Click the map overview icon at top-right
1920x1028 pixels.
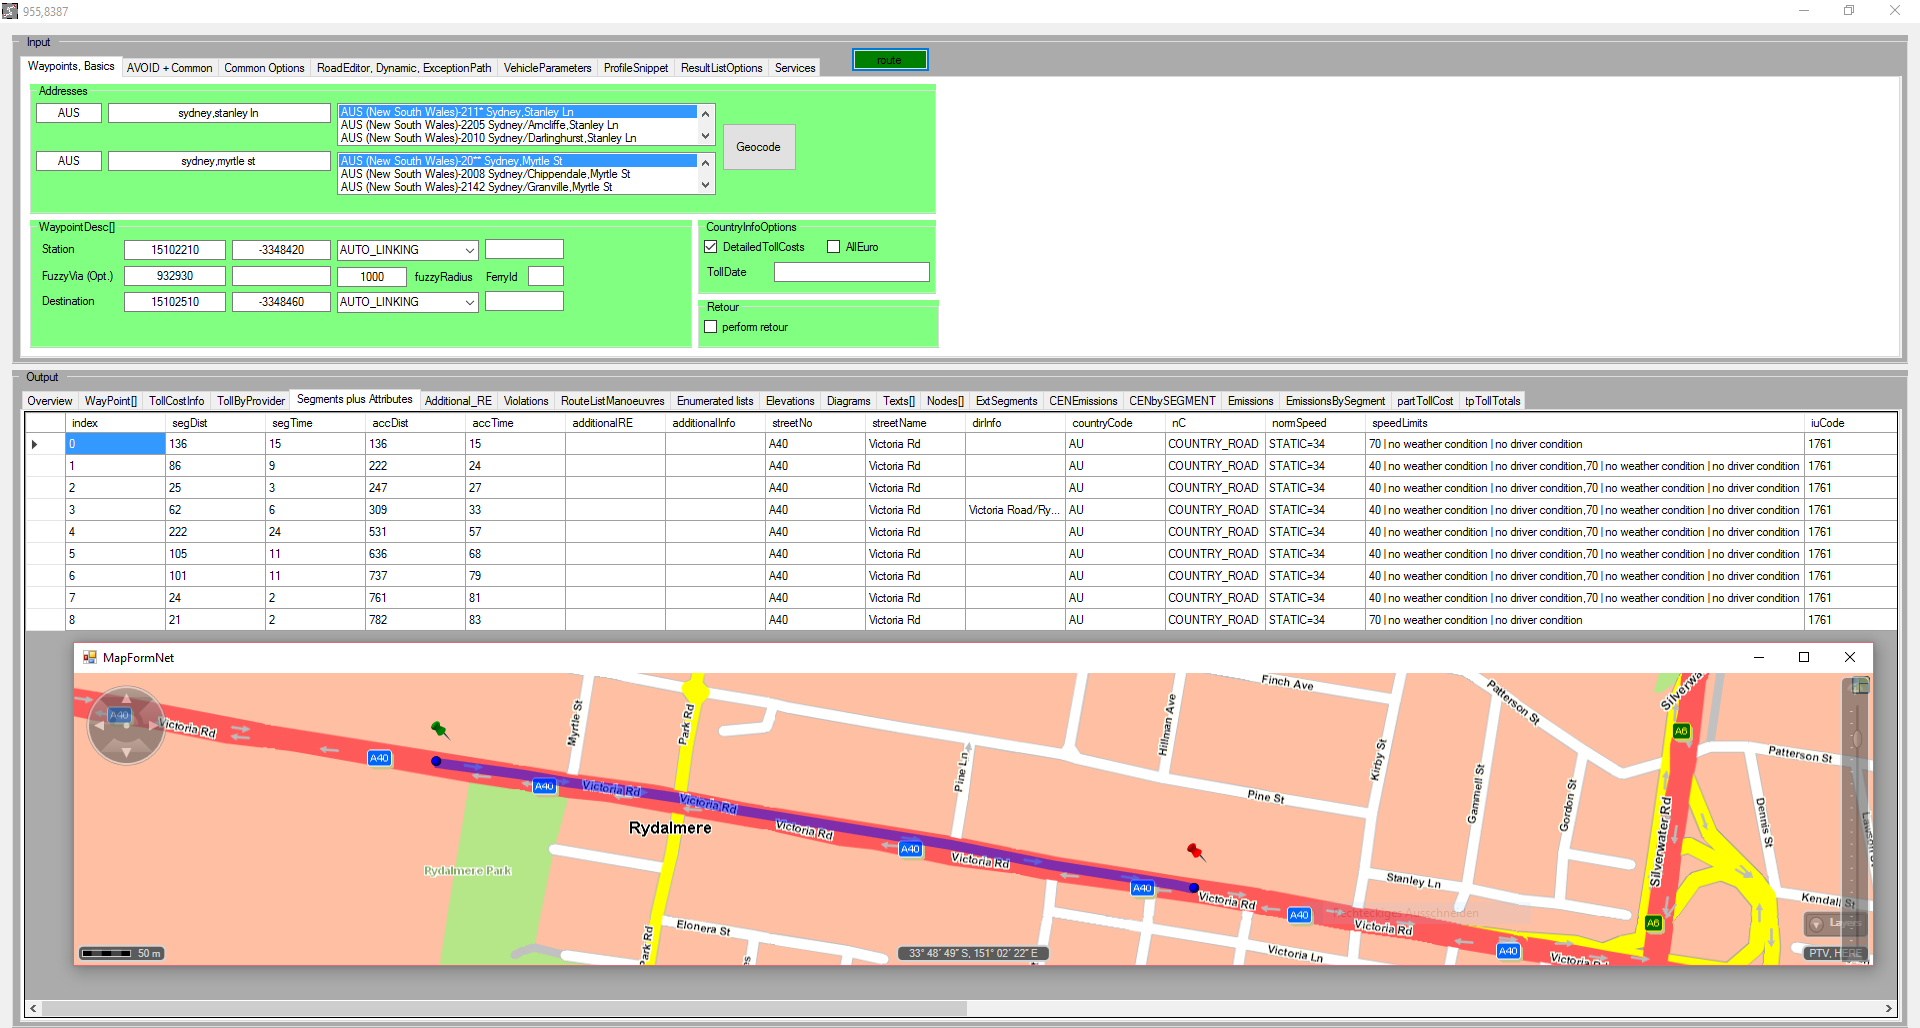1859,686
